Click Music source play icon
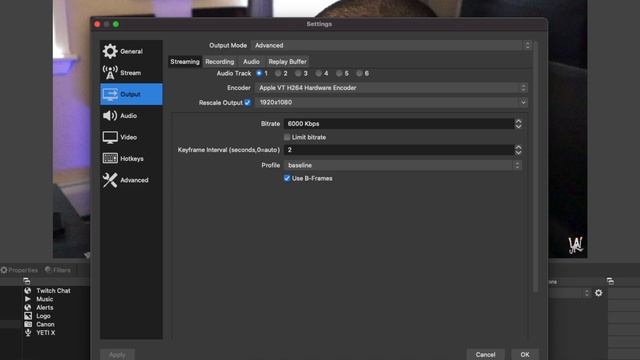 [x=28, y=299]
